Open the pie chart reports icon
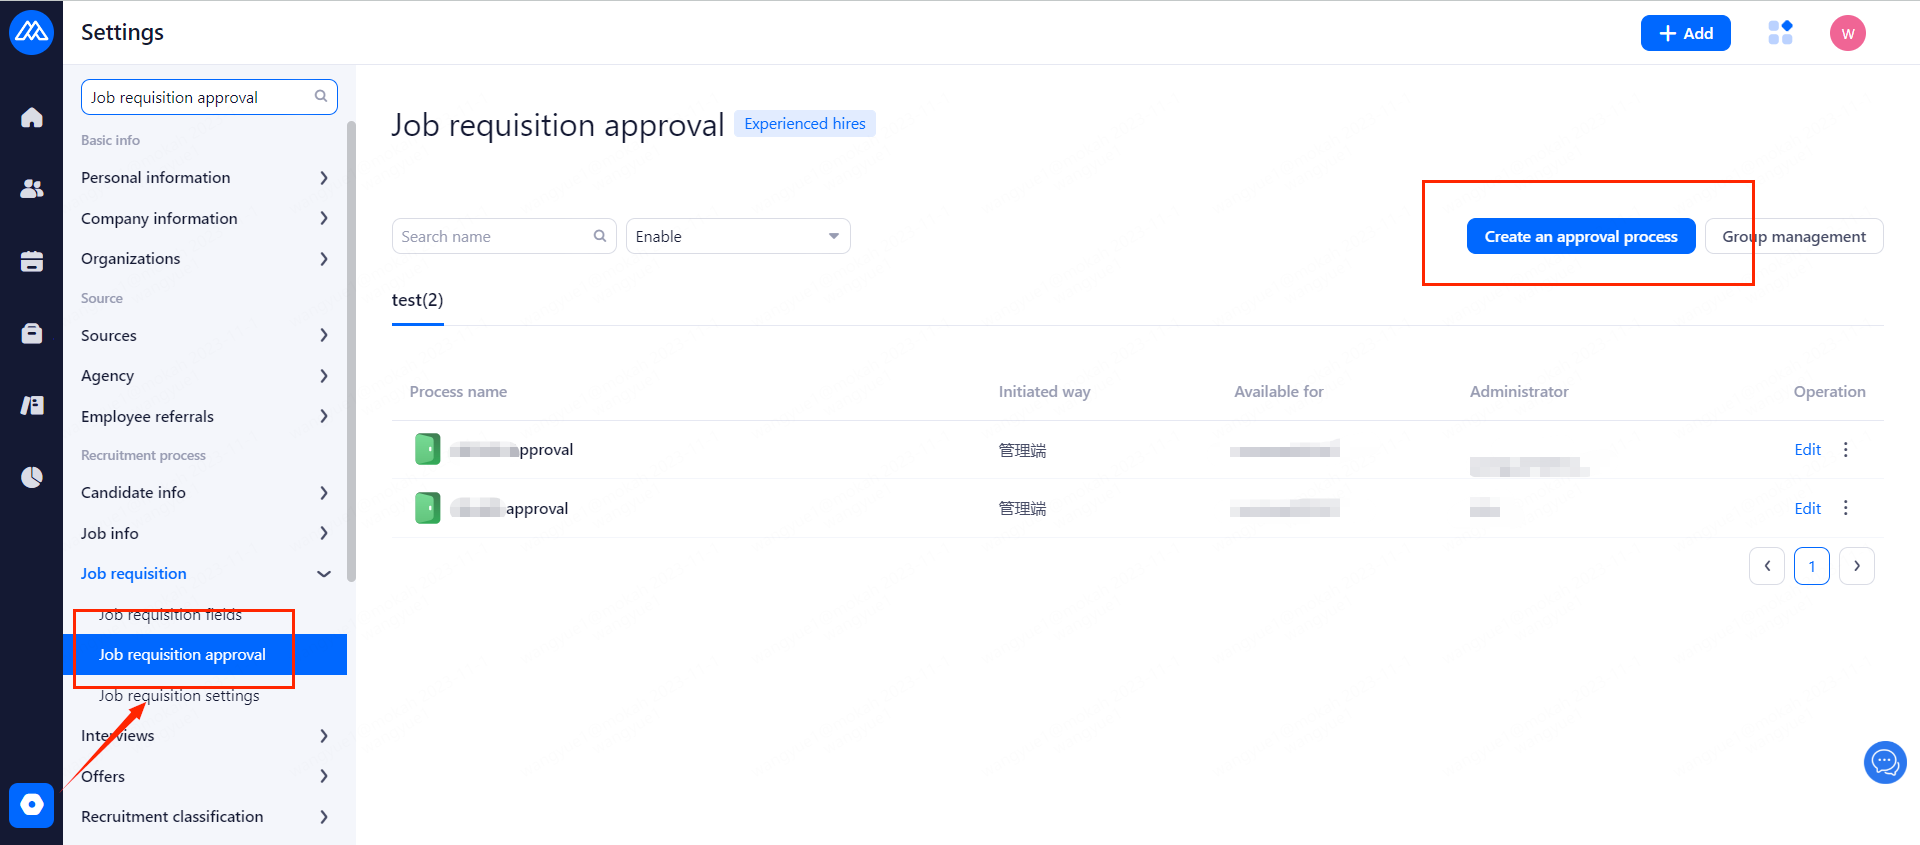This screenshot has width=1920, height=845. pyautogui.click(x=32, y=477)
